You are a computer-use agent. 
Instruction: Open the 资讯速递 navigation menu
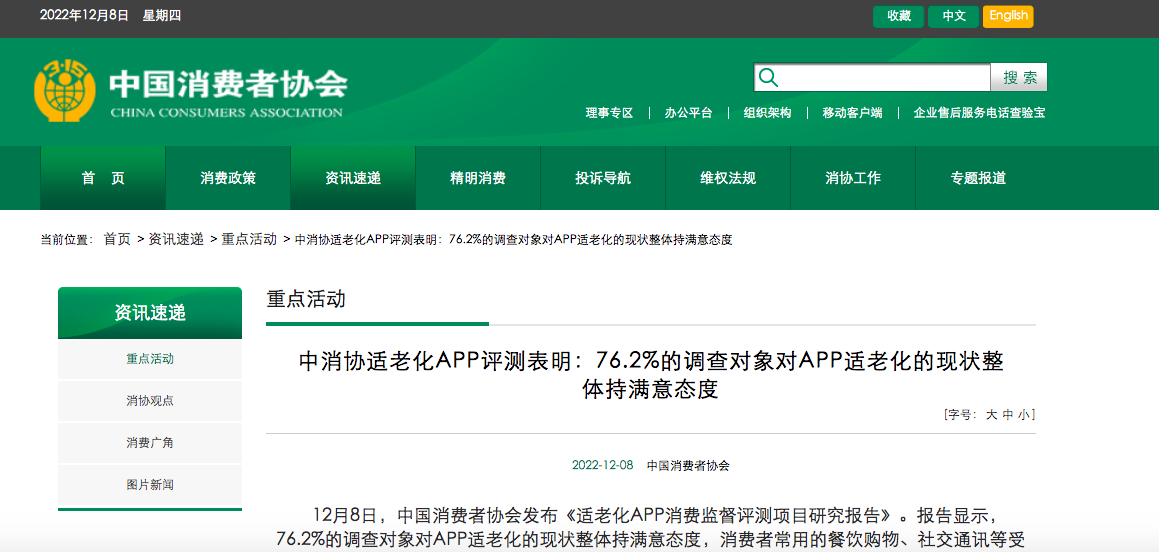[353, 178]
